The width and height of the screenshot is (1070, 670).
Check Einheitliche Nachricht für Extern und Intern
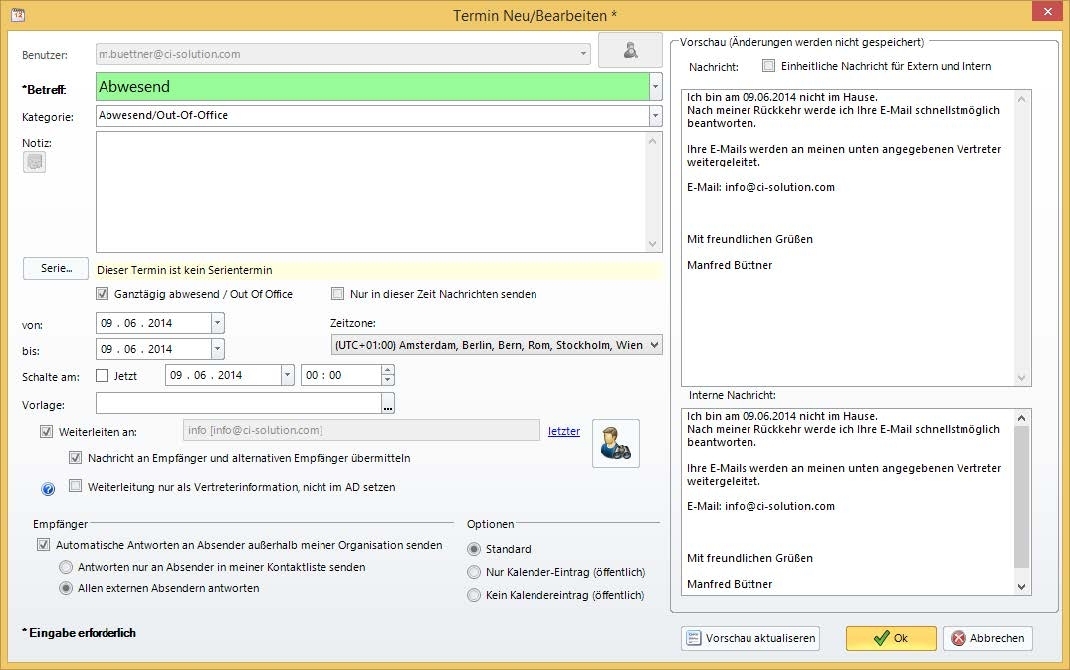click(x=768, y=66)
